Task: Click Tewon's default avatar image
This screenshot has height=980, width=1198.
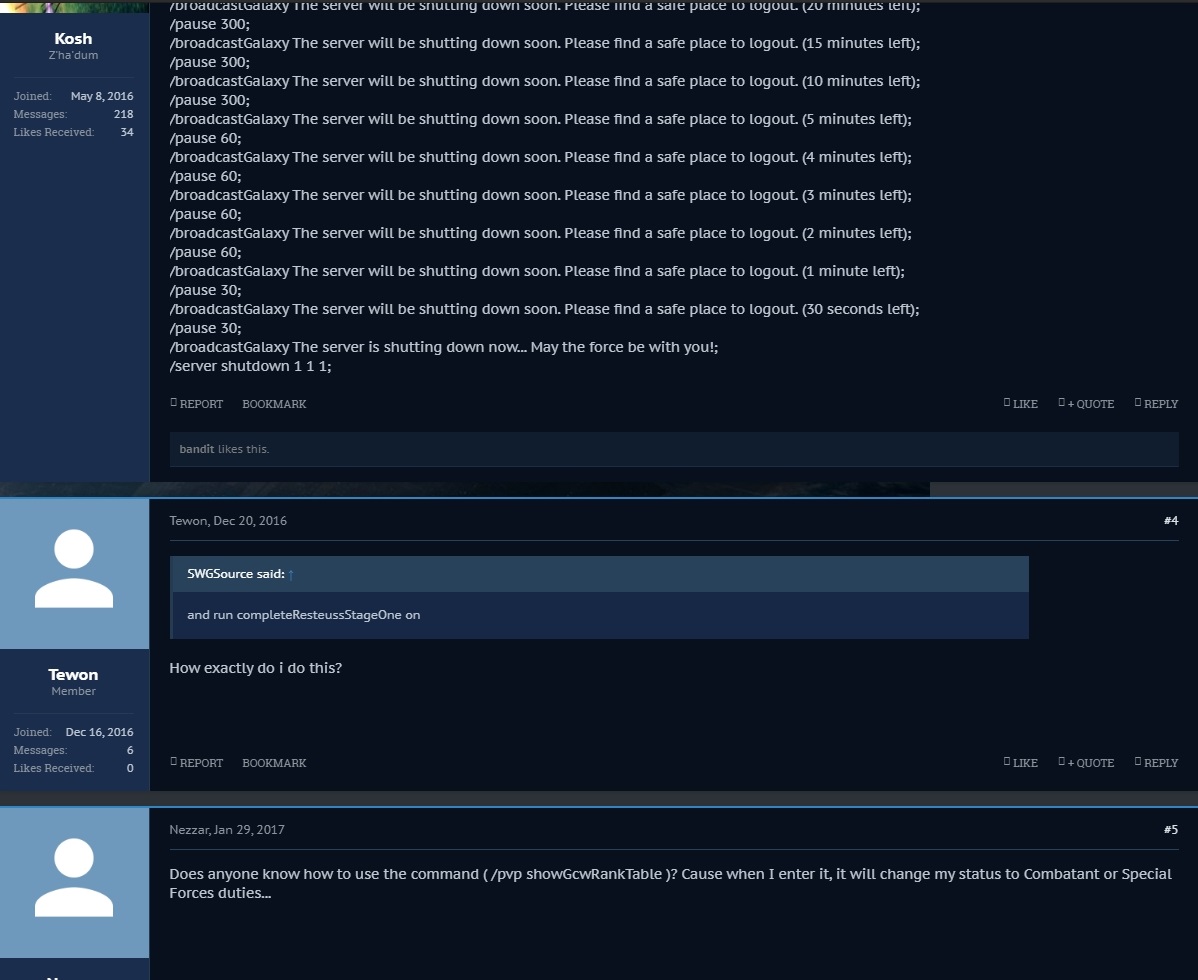Action: pyautogui.click(x=74, y=574)
